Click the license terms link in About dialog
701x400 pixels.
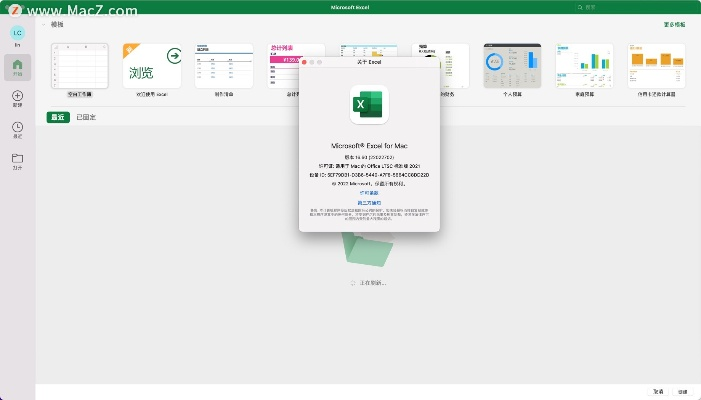point(369,193)
